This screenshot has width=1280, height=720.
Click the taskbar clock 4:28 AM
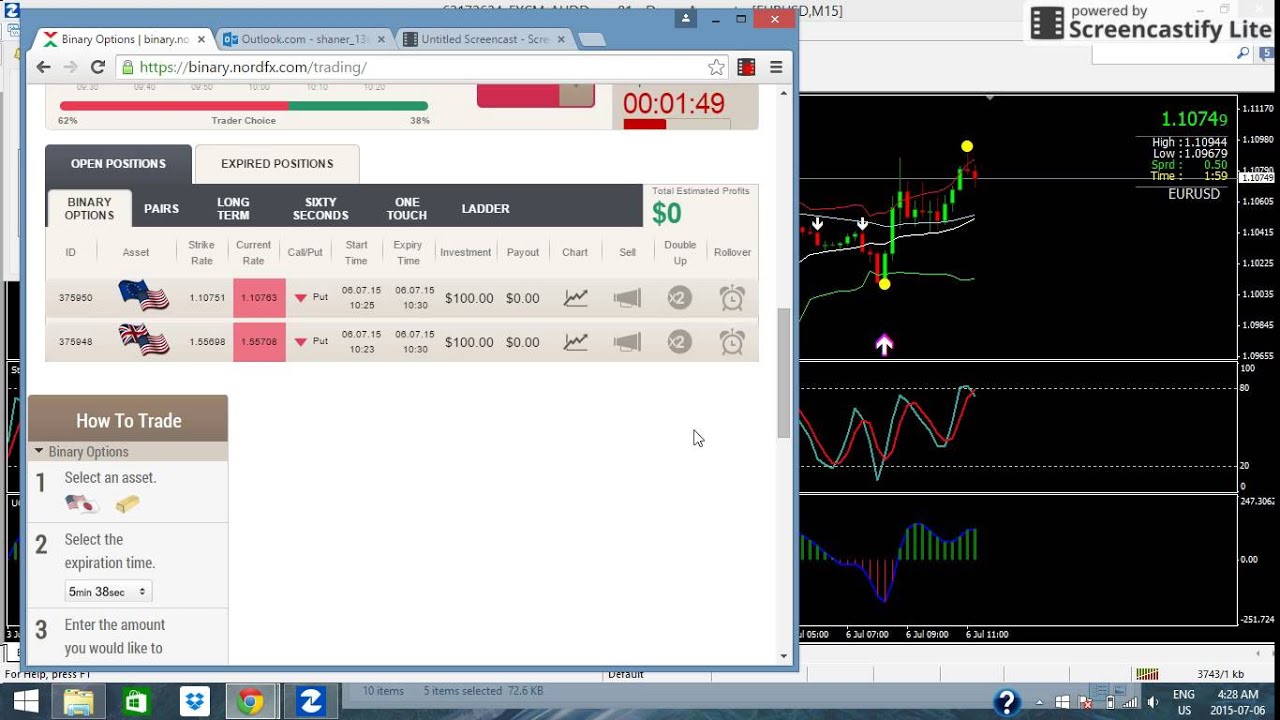pos(1238,694)
